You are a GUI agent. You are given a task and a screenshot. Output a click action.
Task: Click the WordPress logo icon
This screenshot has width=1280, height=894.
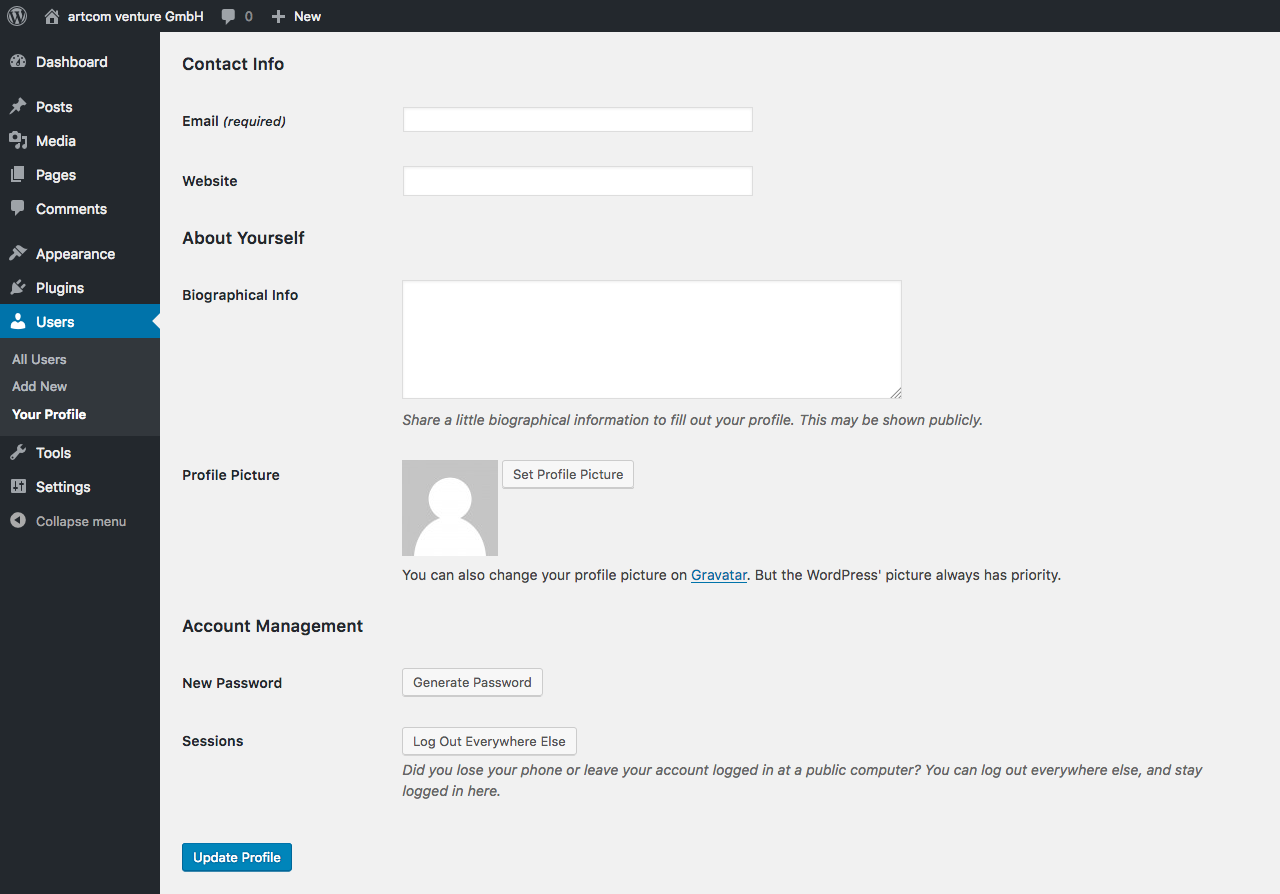click(17, 16)
